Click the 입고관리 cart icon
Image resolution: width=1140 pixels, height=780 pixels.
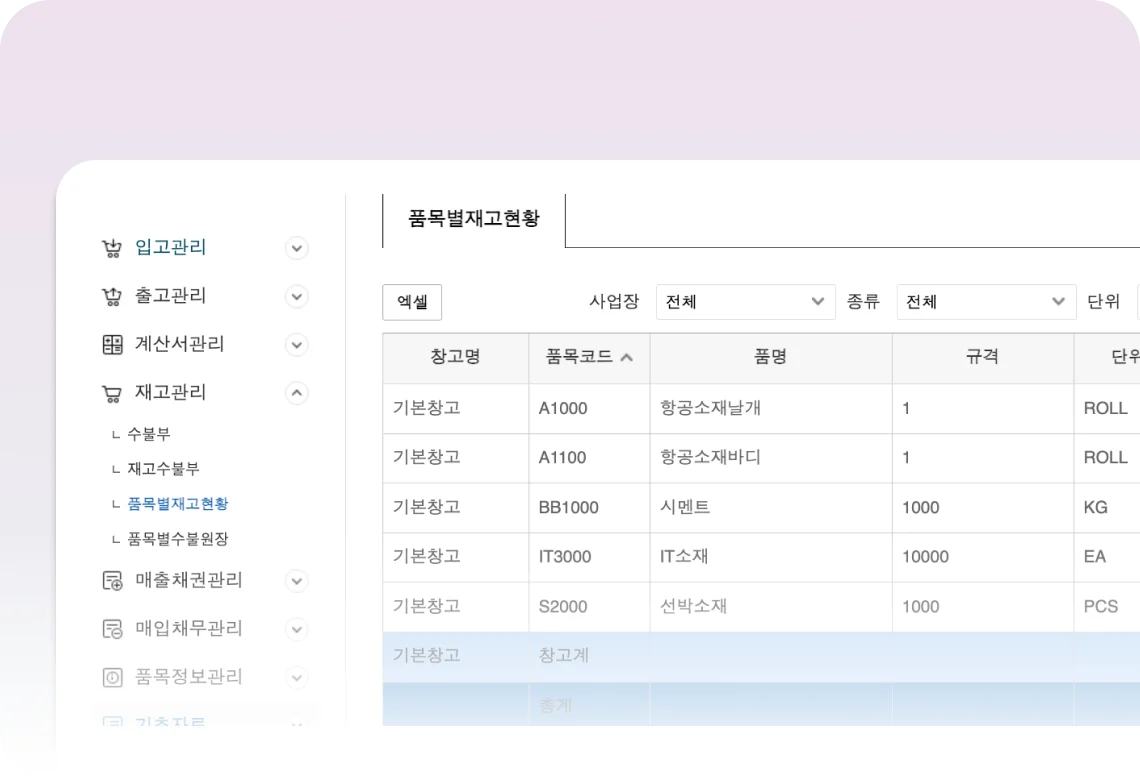pyautogui.click(x=112, y=248)
